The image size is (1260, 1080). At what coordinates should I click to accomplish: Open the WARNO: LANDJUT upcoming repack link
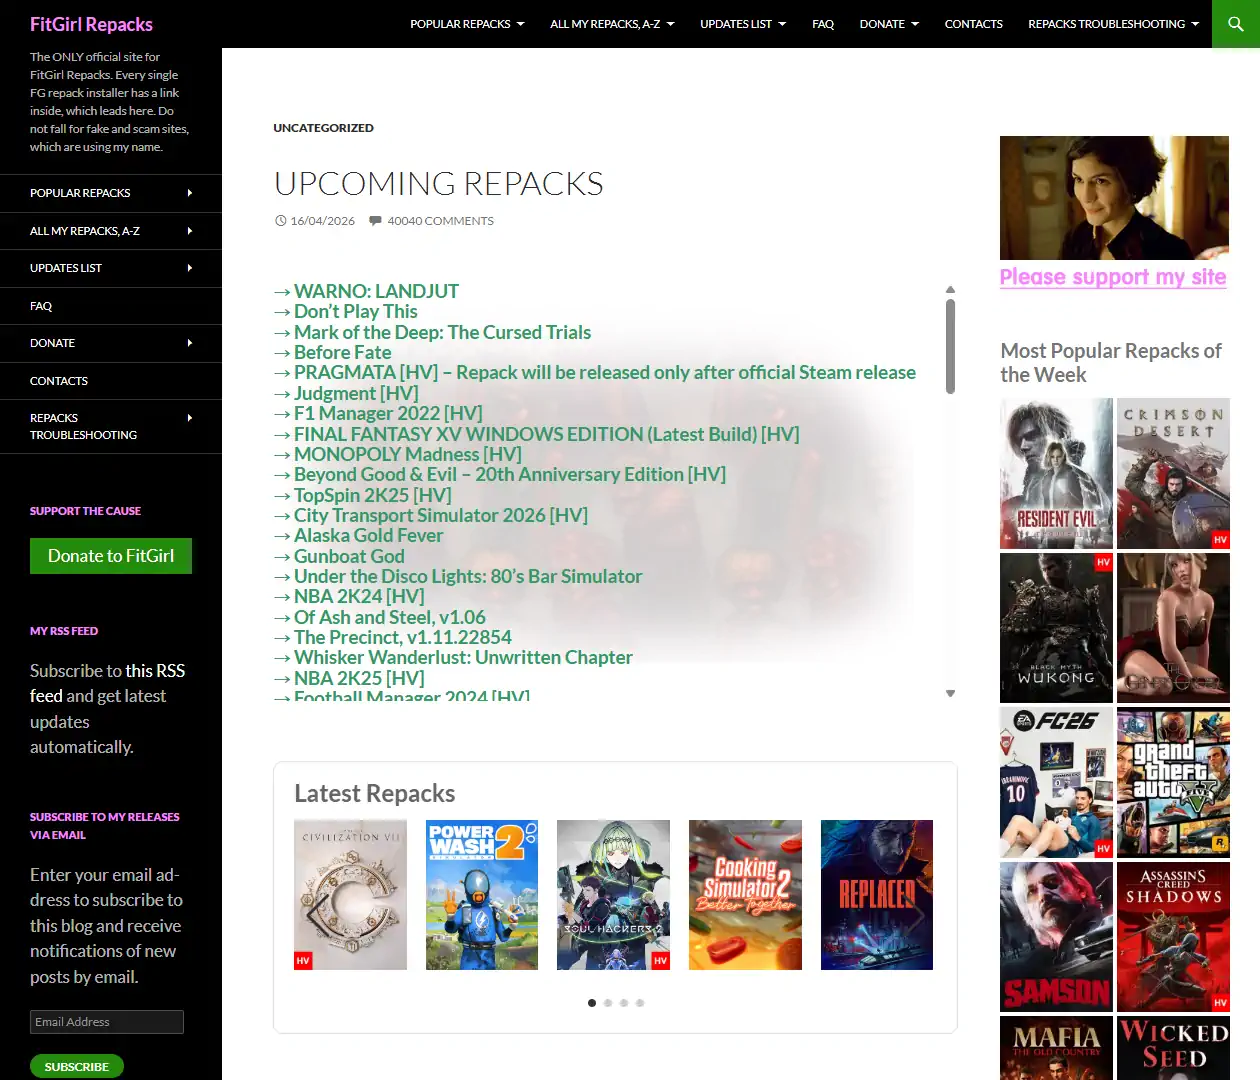[376, 291]
